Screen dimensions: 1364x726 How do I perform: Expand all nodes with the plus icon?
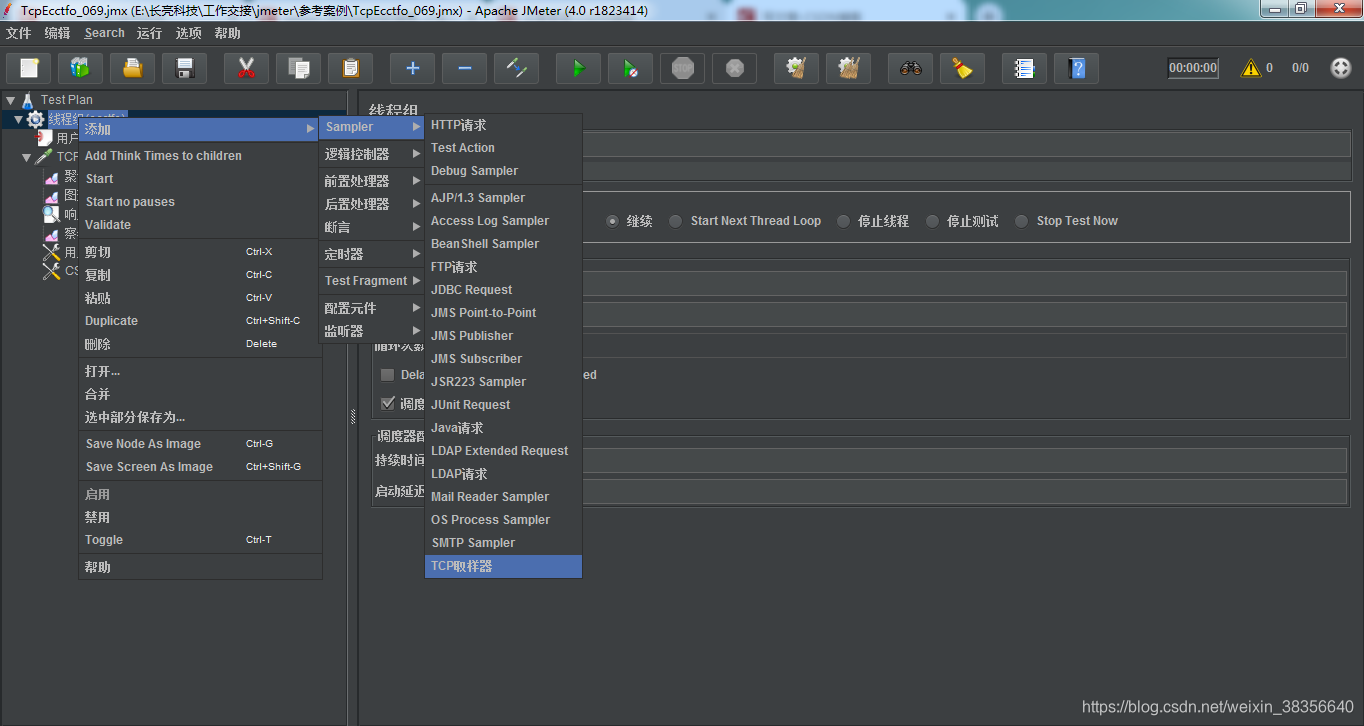pyautogui.click(x=412, y=68)
